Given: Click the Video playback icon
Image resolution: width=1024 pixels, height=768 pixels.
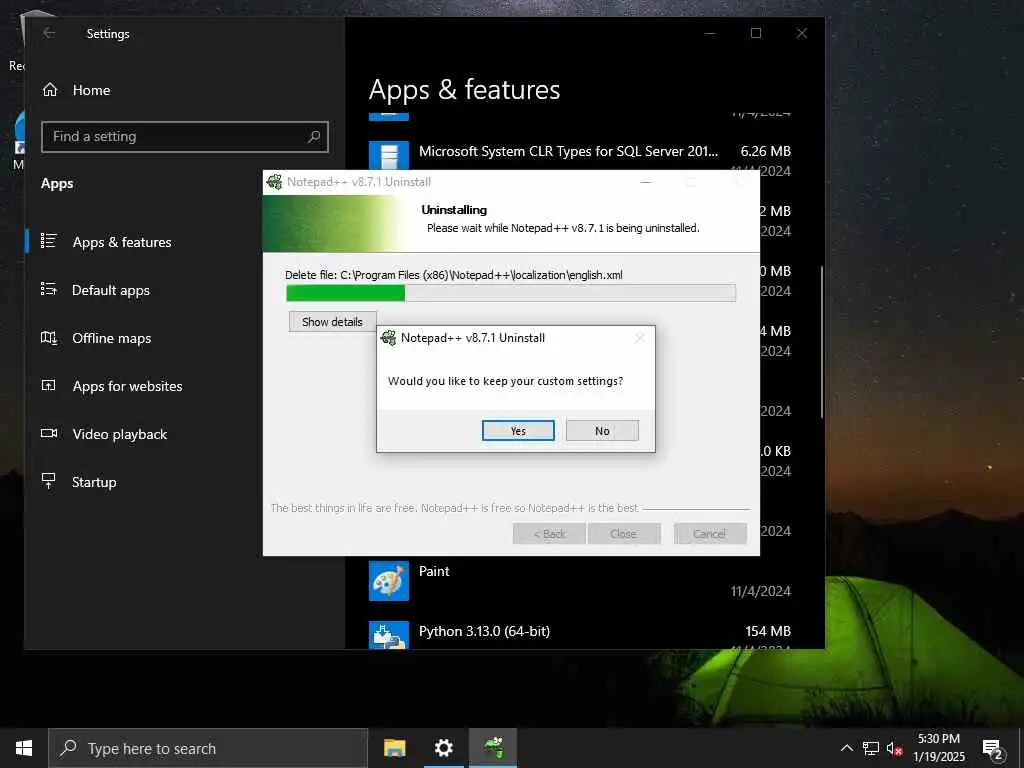Looking at the screenshot, I should click(49, 433).
